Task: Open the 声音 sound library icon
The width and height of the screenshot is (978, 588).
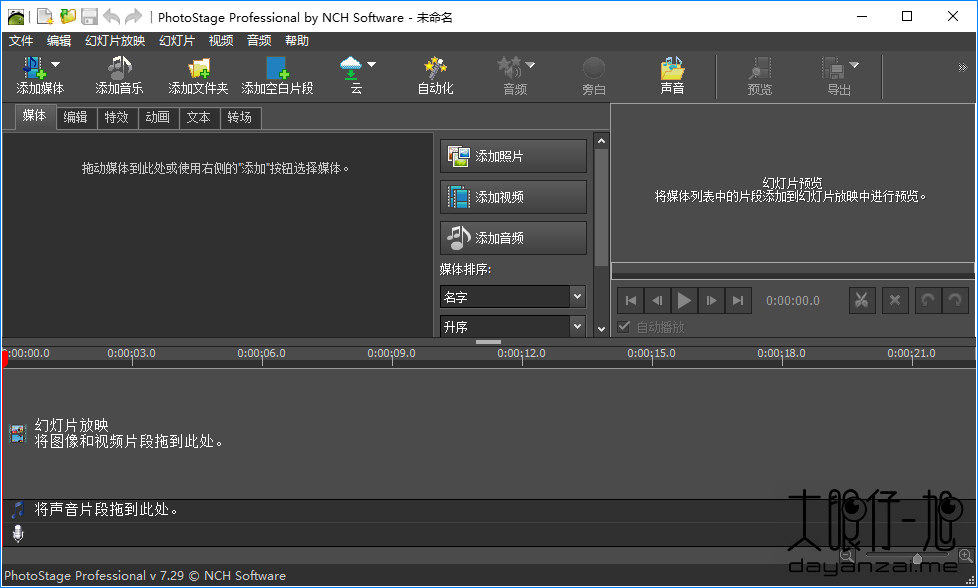Action: pos(672,68)
